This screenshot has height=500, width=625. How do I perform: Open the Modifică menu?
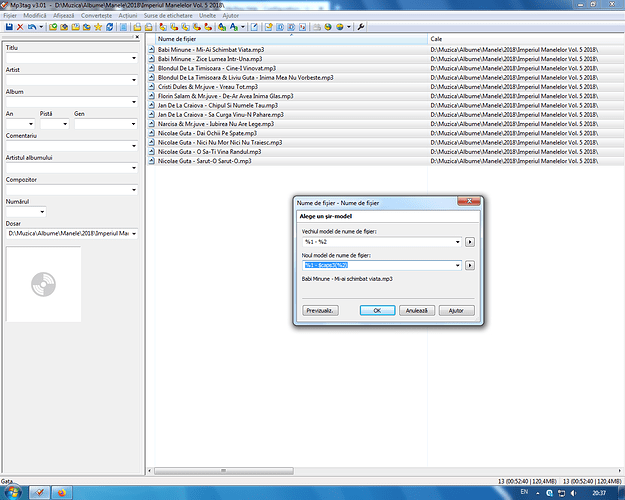(x=35, y=16)
